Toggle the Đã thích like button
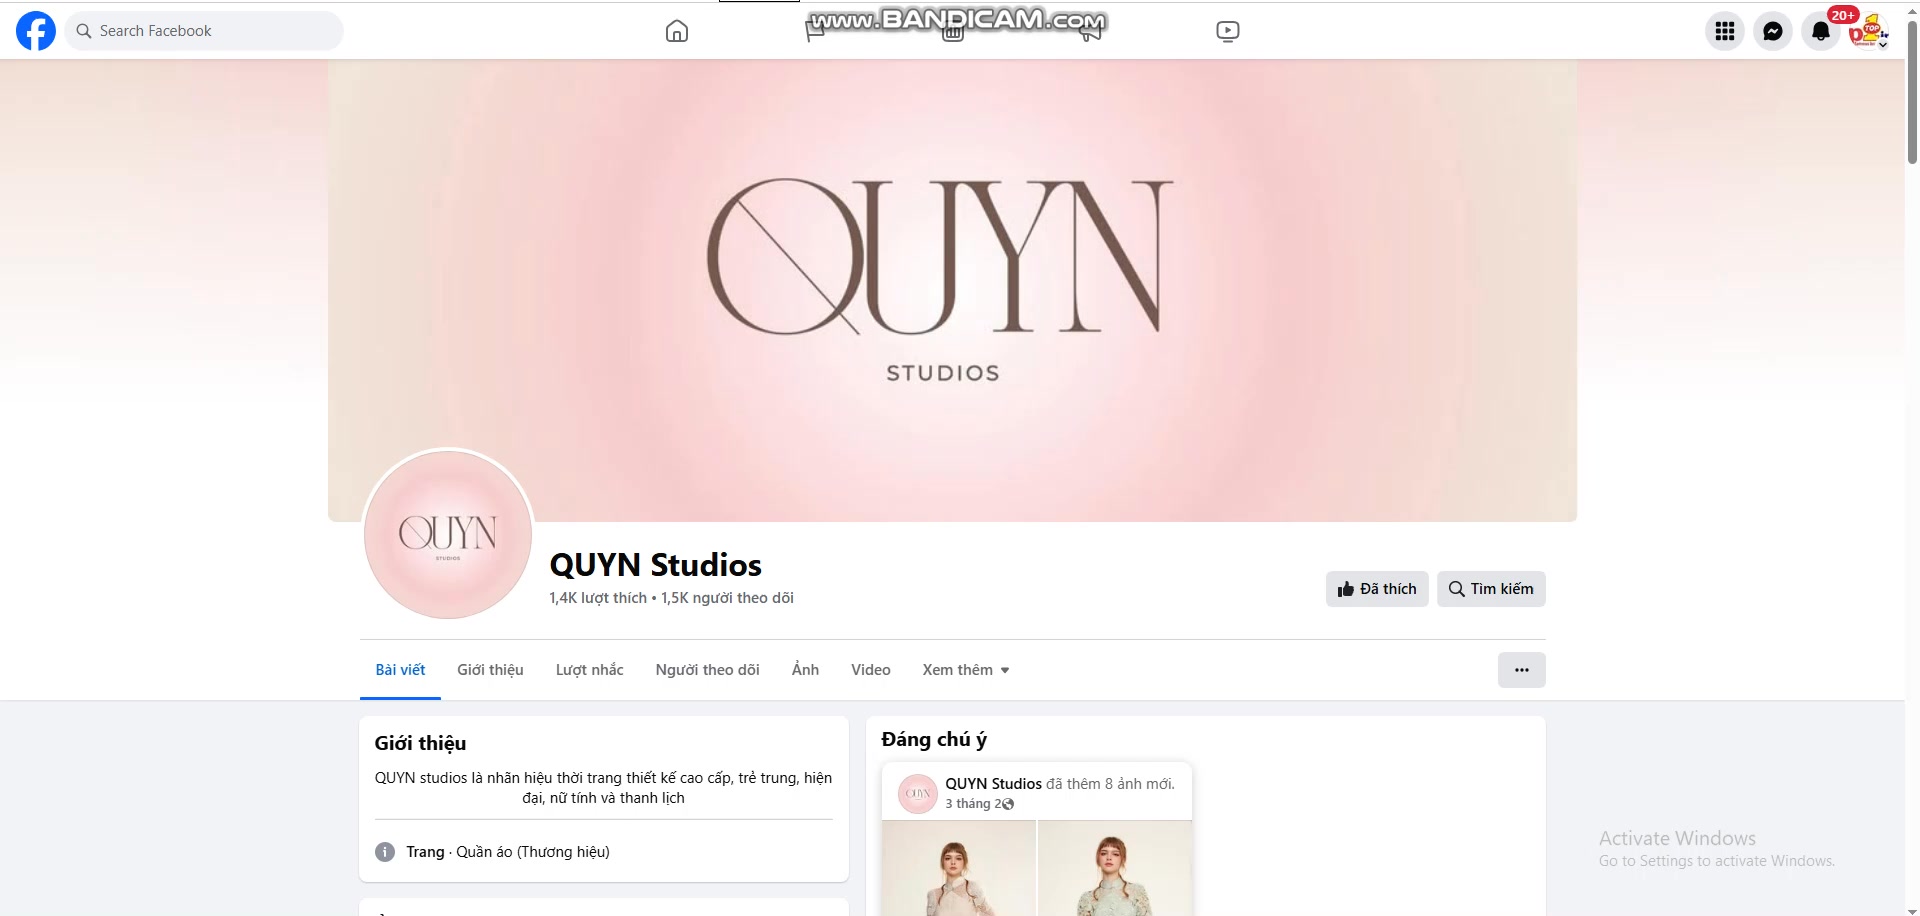 point(1377,589)
